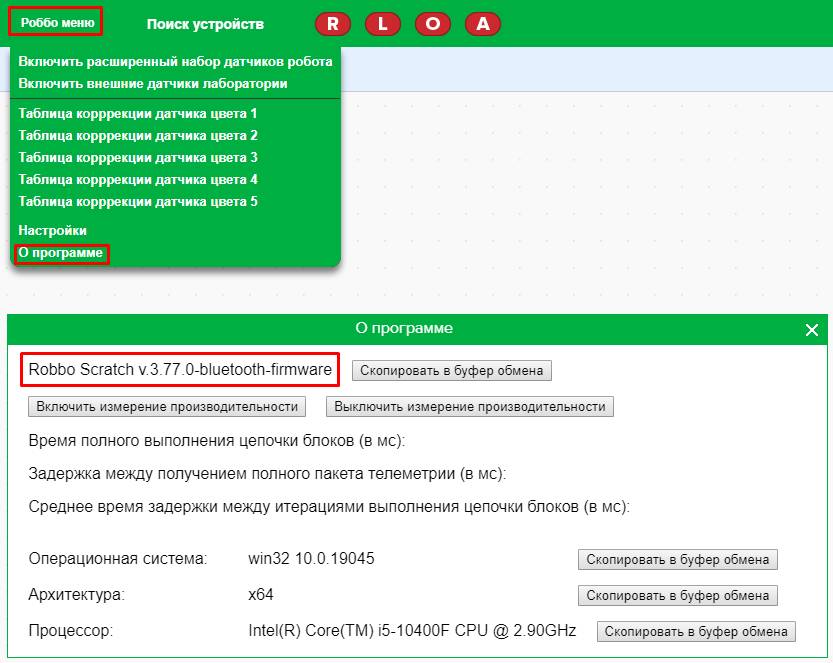
Task: Close the О программе dialog
Action: click(811, 330)
